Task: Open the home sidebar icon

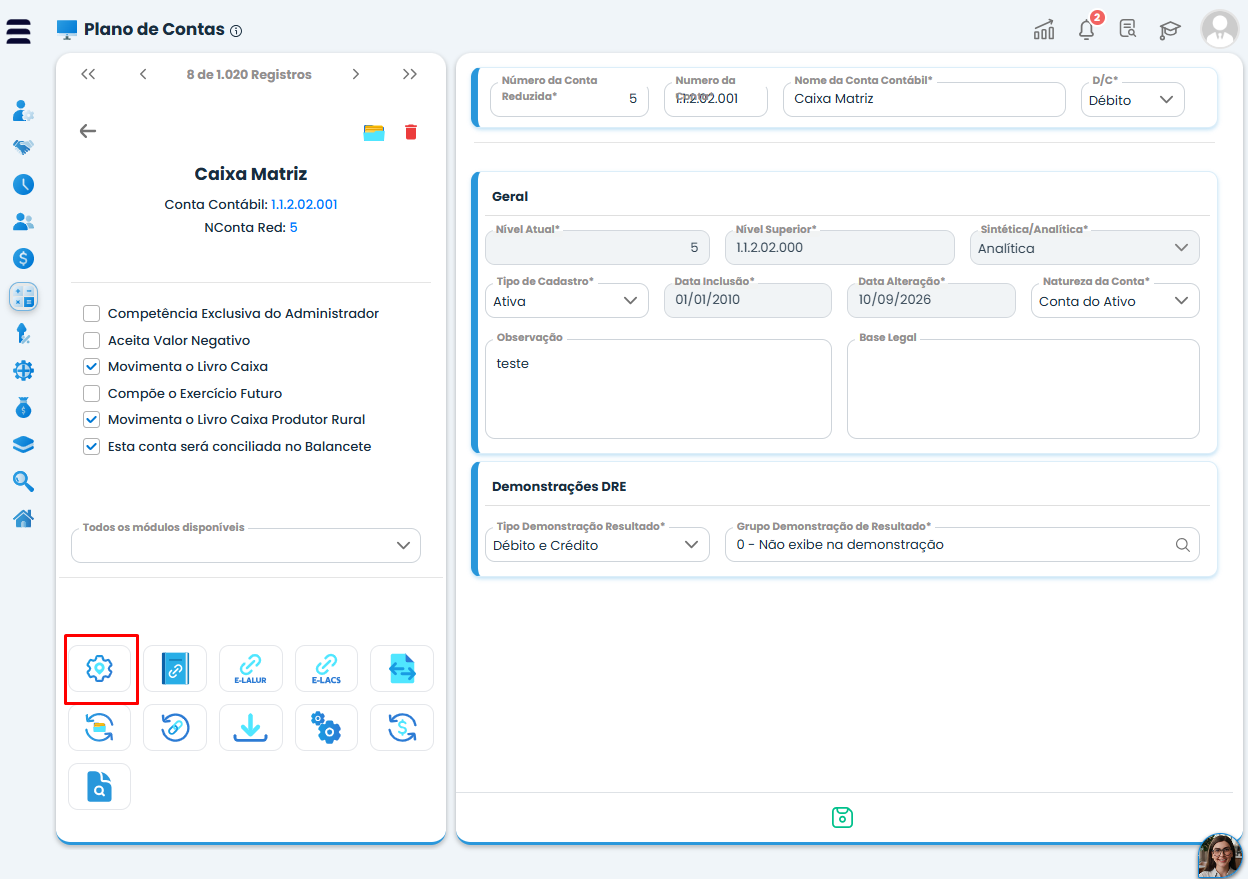Action: (x=24, y=518)
